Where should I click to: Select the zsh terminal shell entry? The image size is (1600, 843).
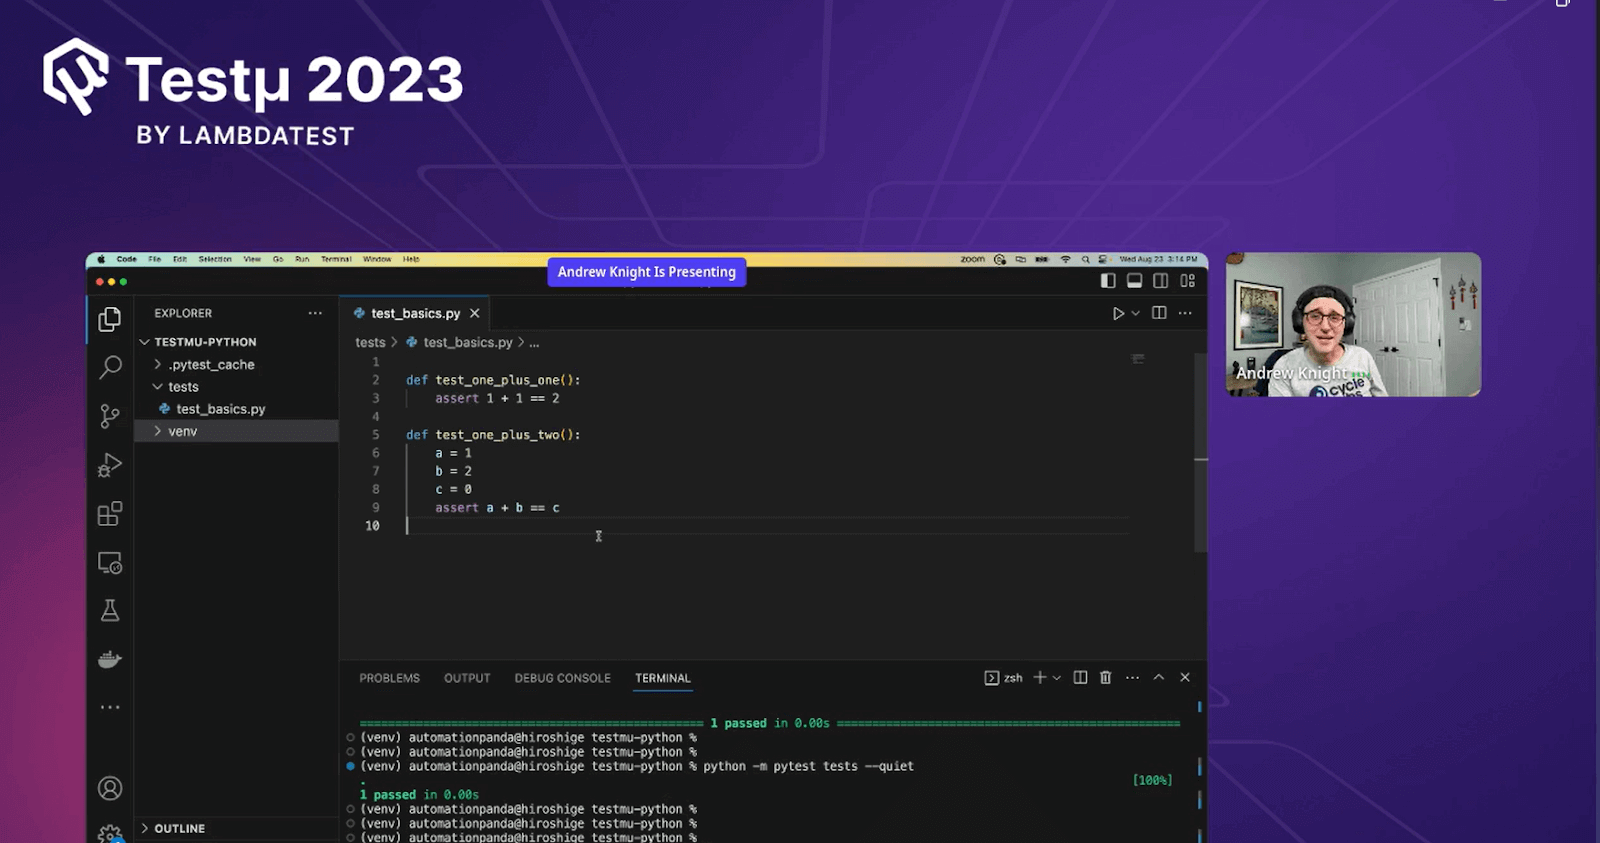(x=1003, y=678)
